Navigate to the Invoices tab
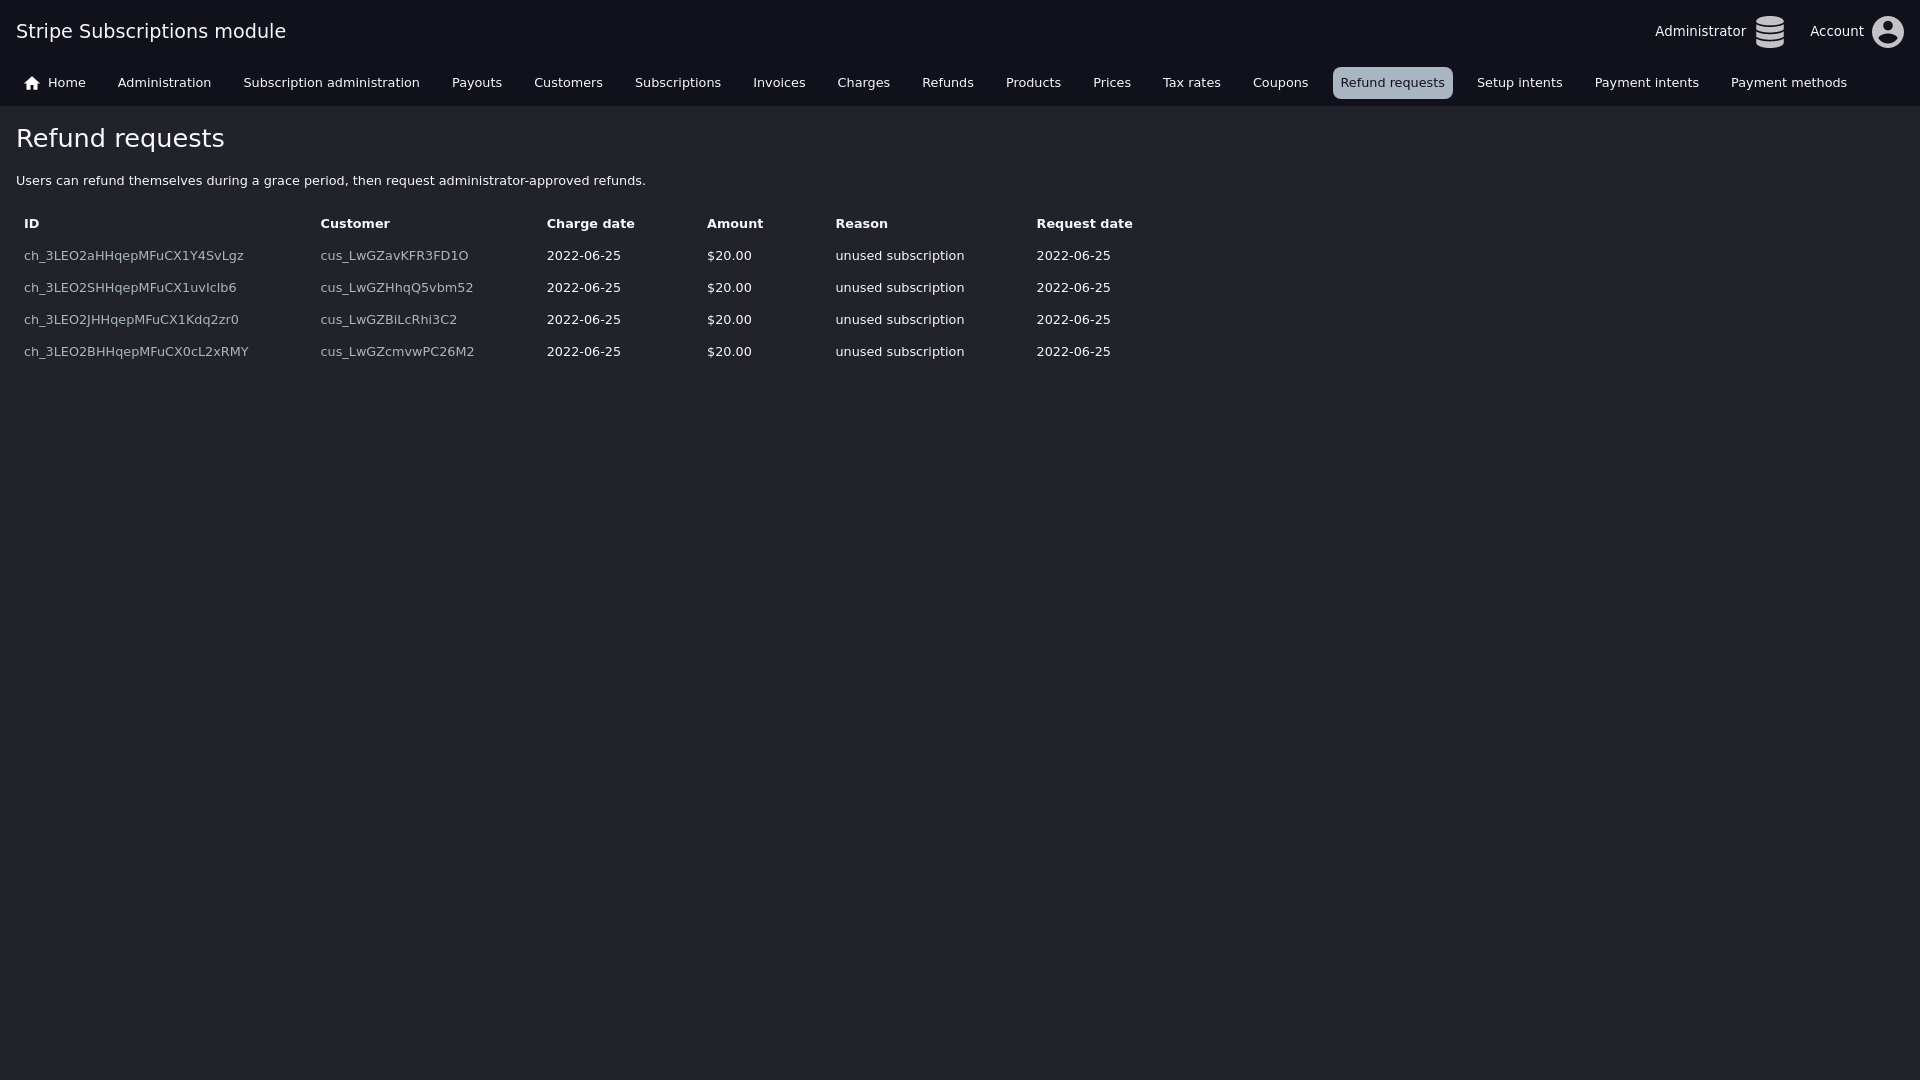Image resolution: width=1920 pixels, height=1080 pixels. coord(778,83)
